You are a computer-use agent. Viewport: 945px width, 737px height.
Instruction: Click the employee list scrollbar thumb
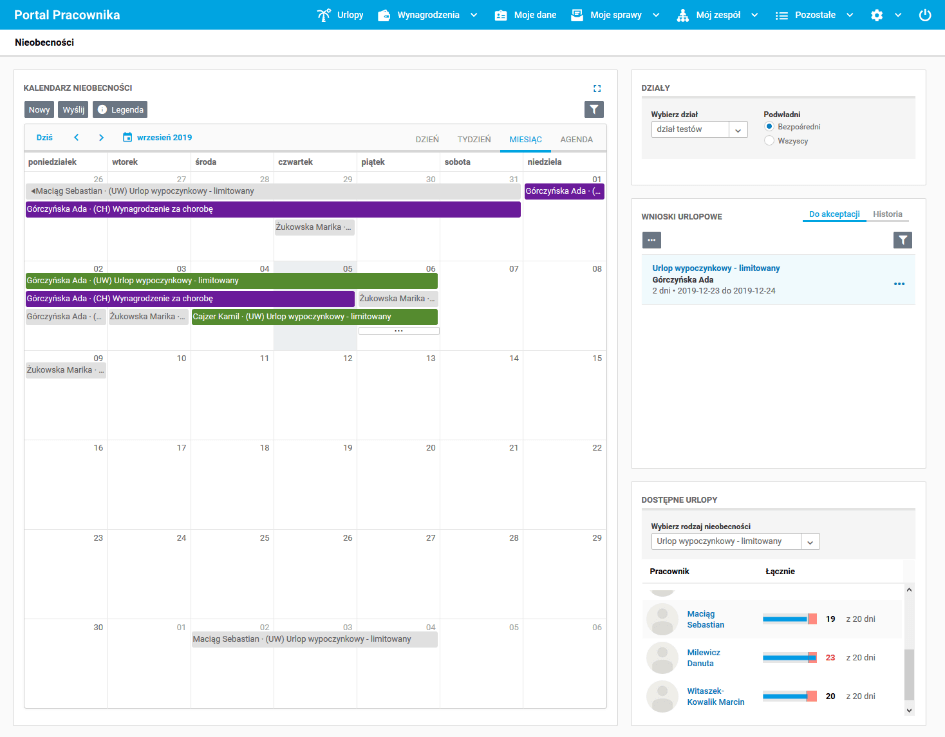tap(909, 675)
